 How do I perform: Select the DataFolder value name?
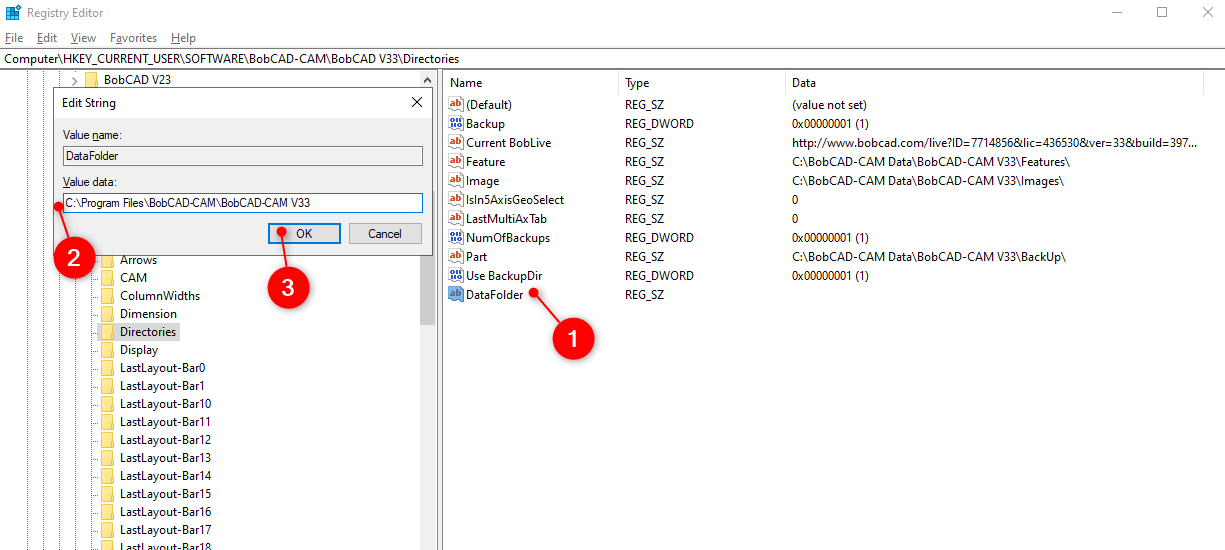tap(494, 294)
